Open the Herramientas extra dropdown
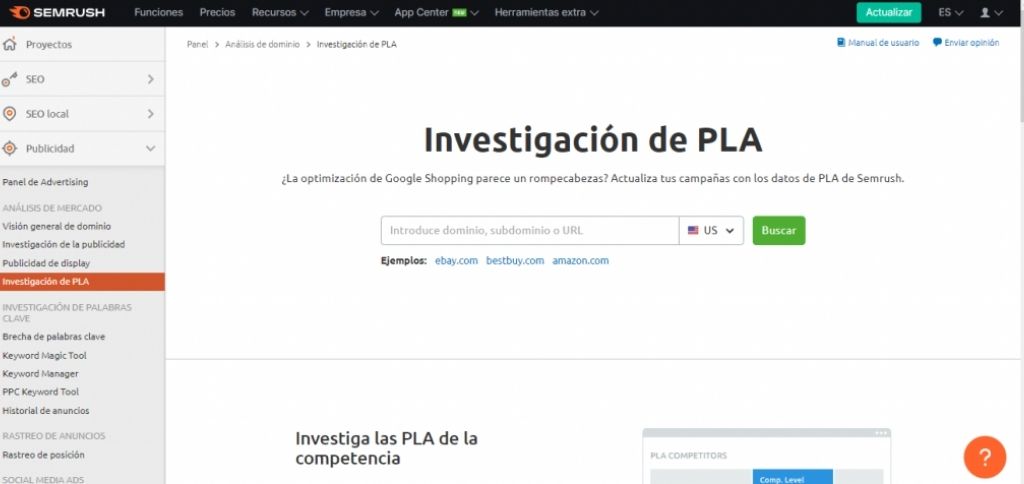Image resolution: width=1024 pixels, height=484 pixels. (546, 12)
